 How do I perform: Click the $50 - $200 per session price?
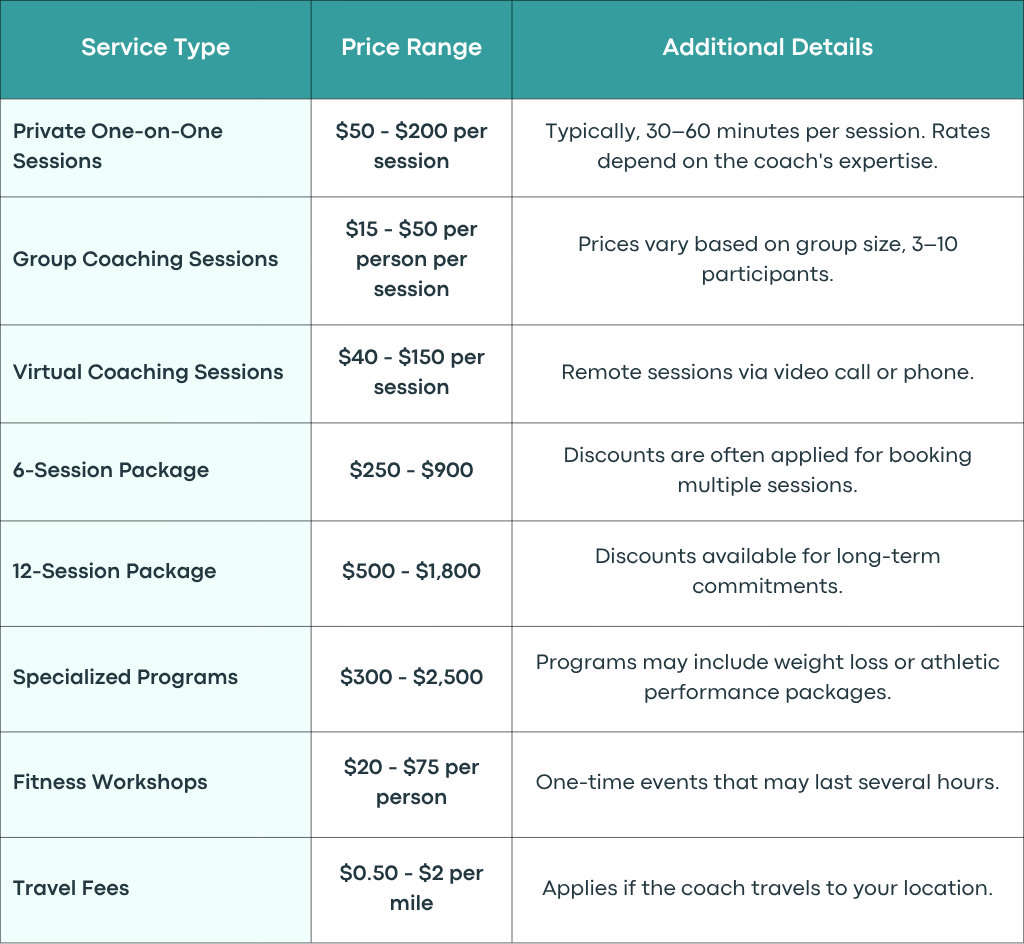tap(411, 146)
